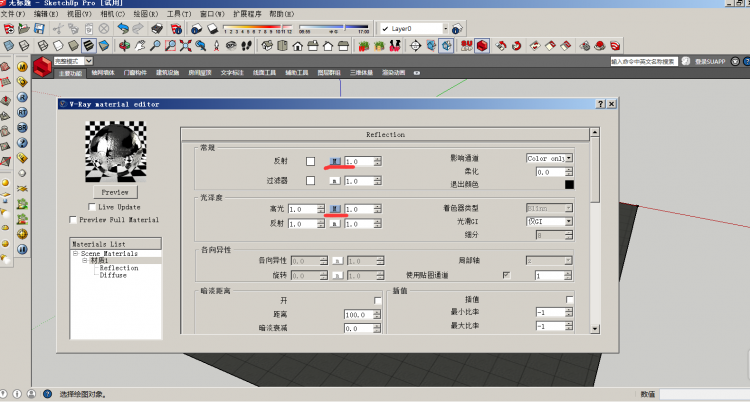Start V-Ray render with R icon
The width and height of the screenshot is (750, 402).
[22, 97]
